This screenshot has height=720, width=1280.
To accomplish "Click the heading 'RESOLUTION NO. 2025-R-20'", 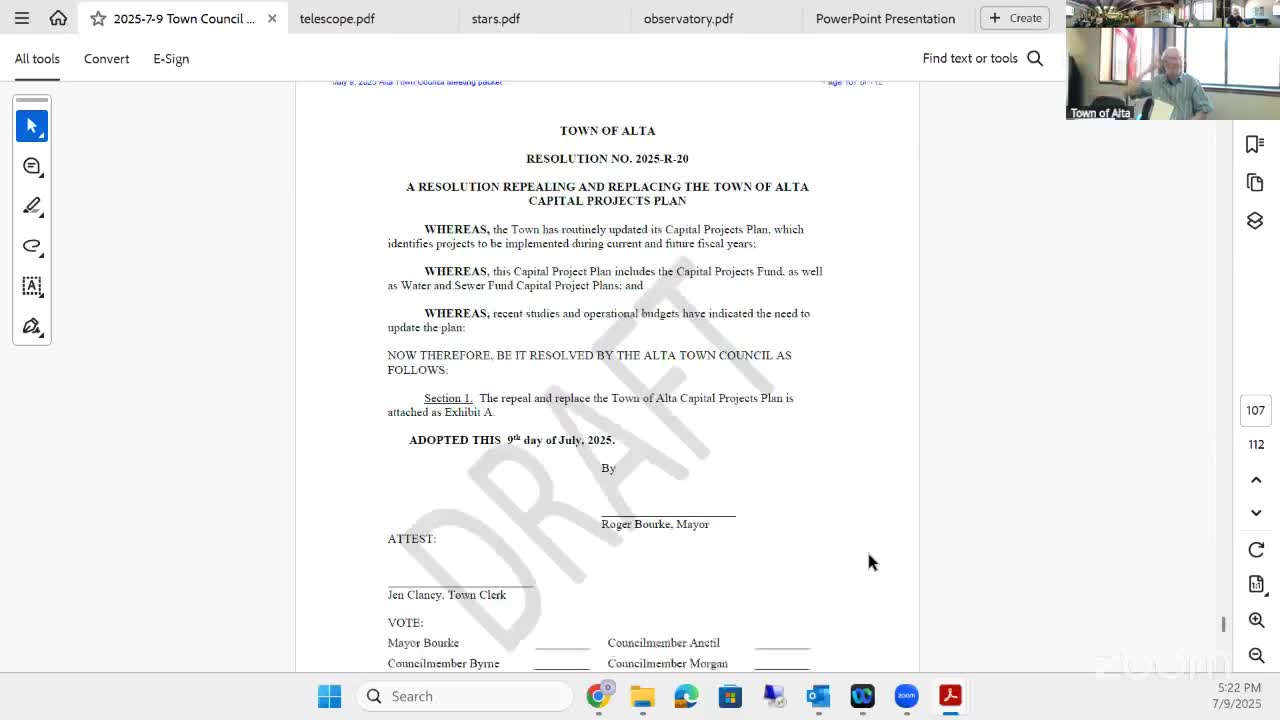I will point(607,159).
